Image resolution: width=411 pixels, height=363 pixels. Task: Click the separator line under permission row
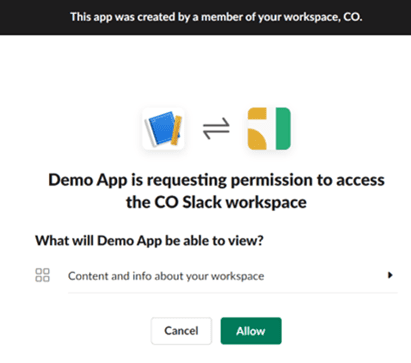[233, 293]
